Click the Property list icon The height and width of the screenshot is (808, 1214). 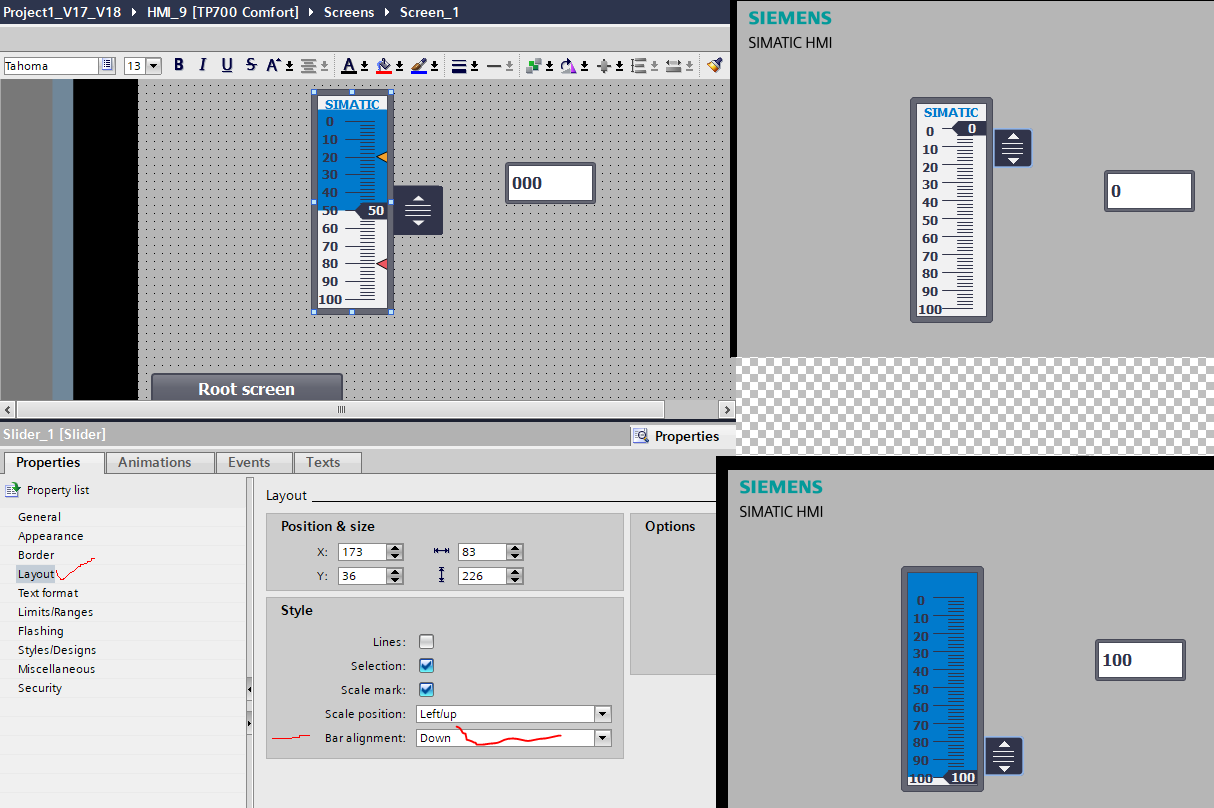[x=12, y=490]
